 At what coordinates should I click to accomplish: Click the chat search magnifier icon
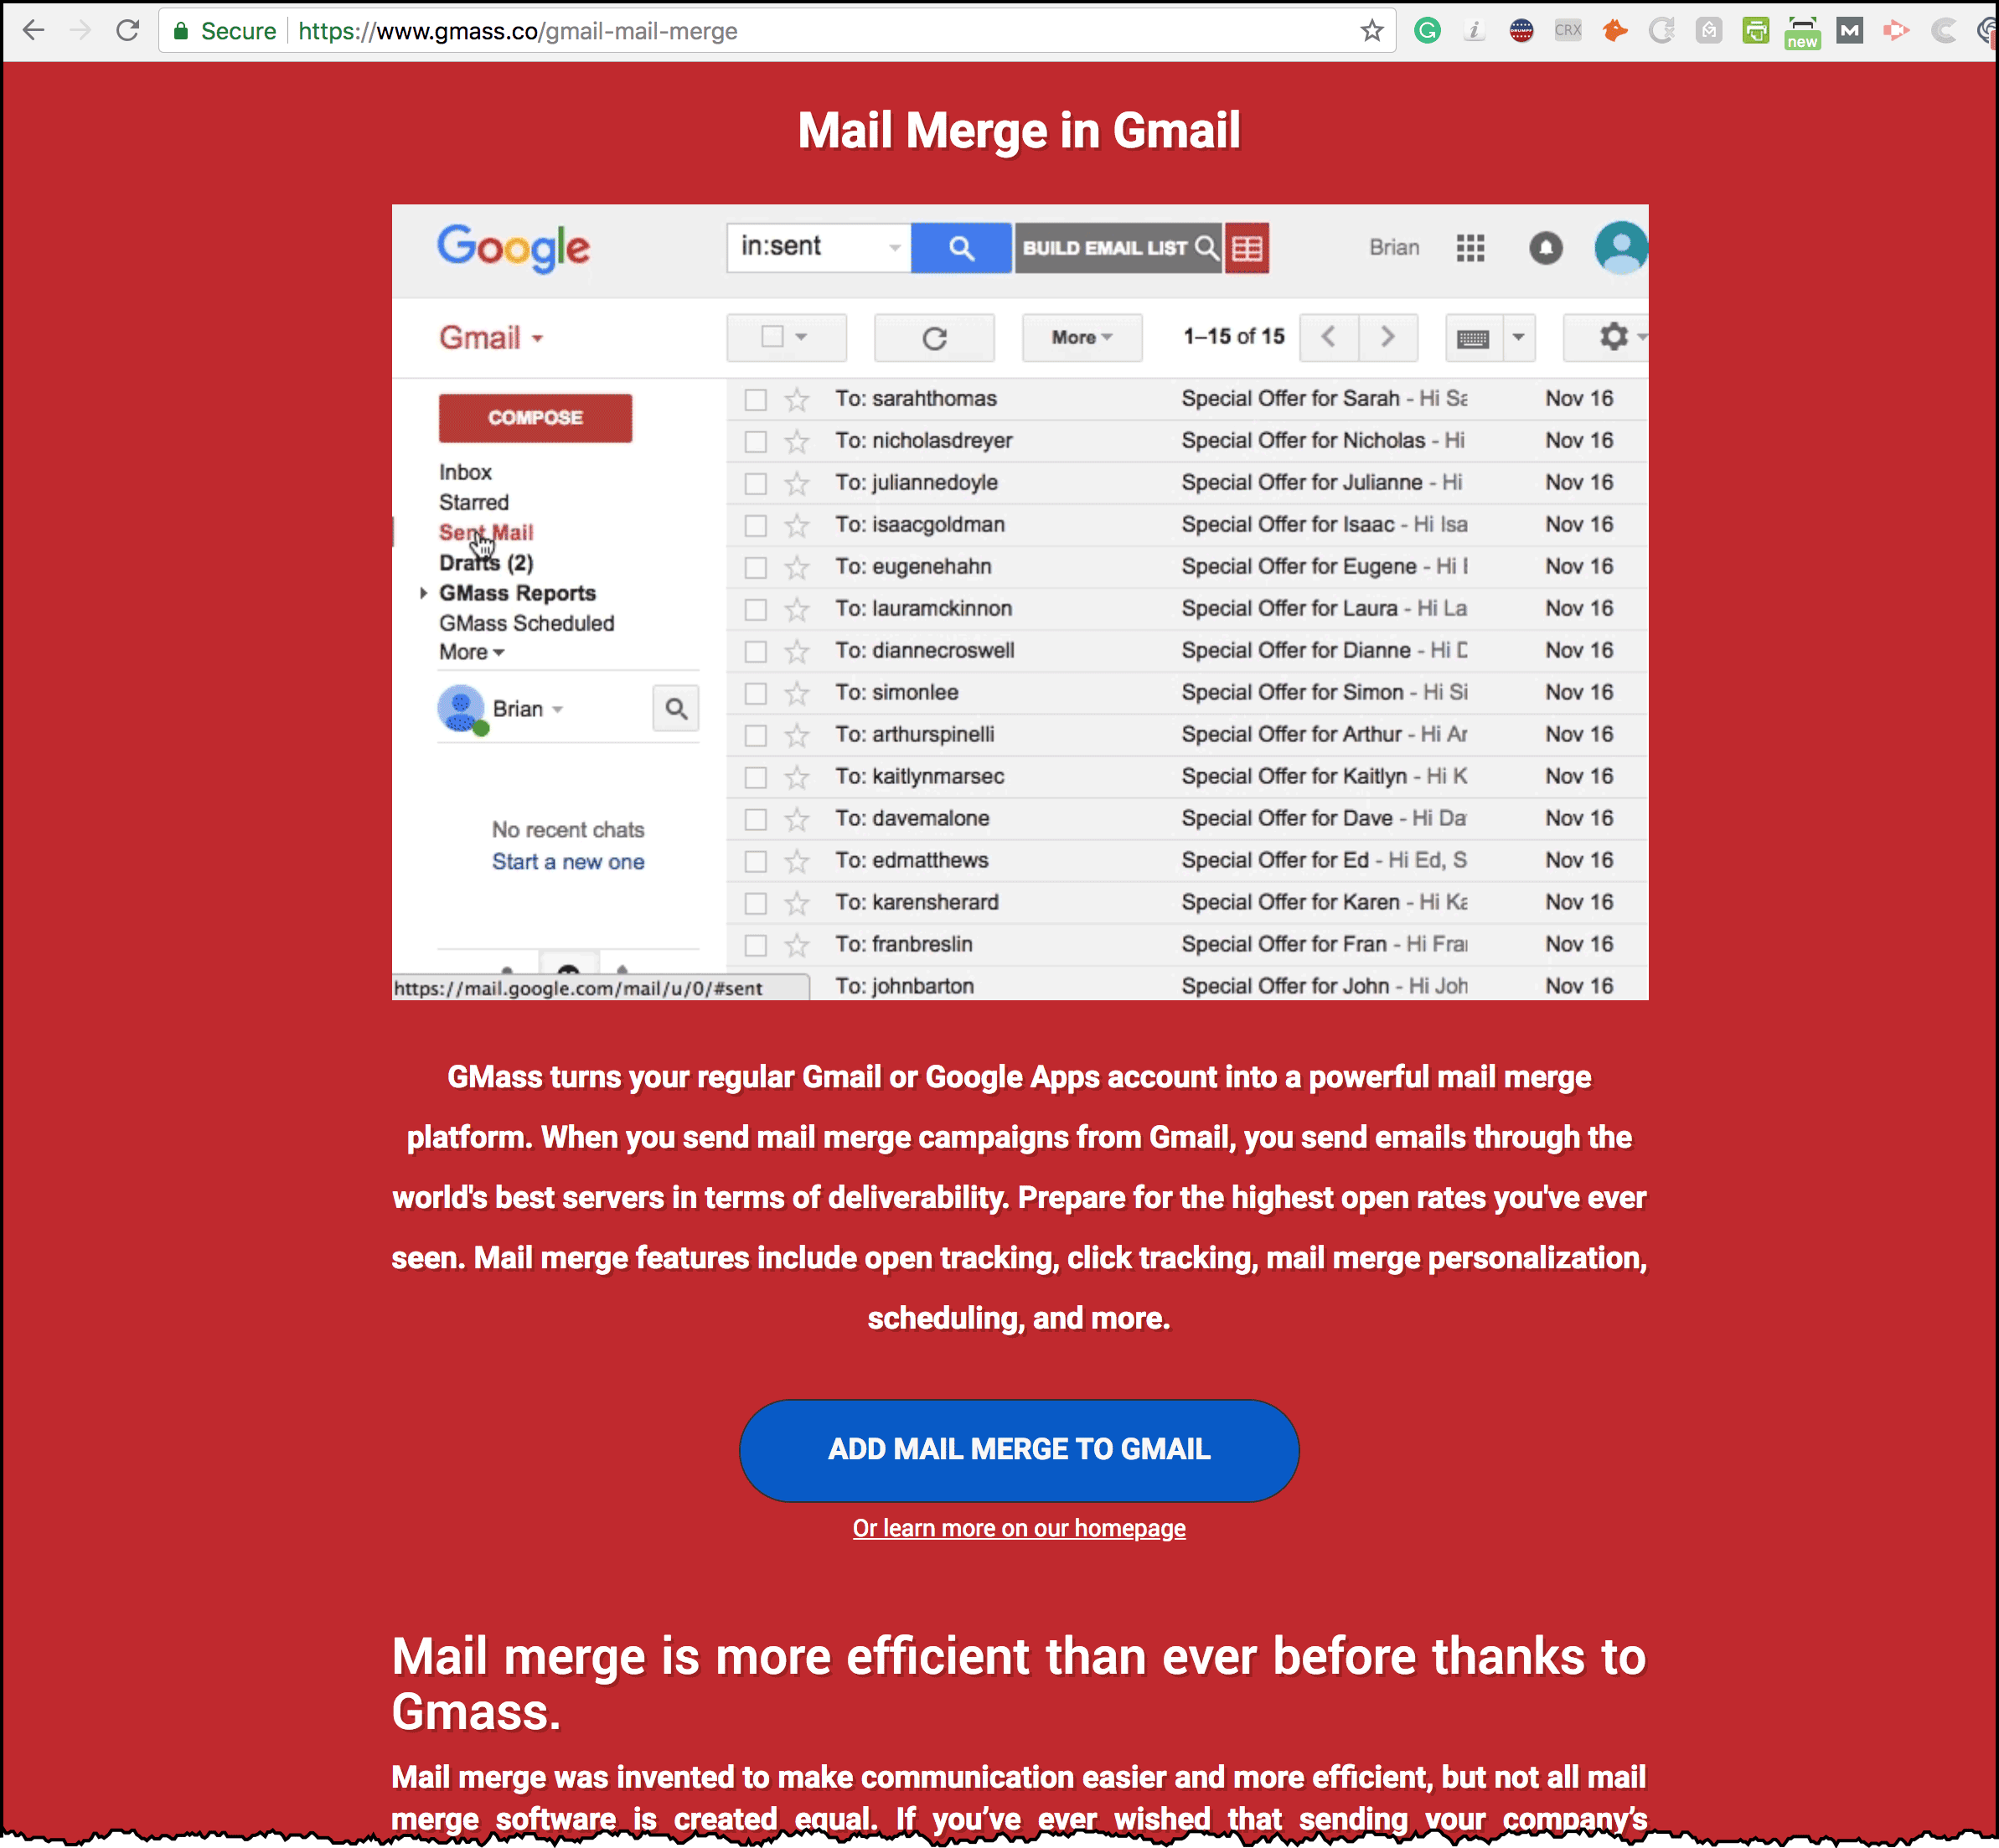[x=676, y=709]
